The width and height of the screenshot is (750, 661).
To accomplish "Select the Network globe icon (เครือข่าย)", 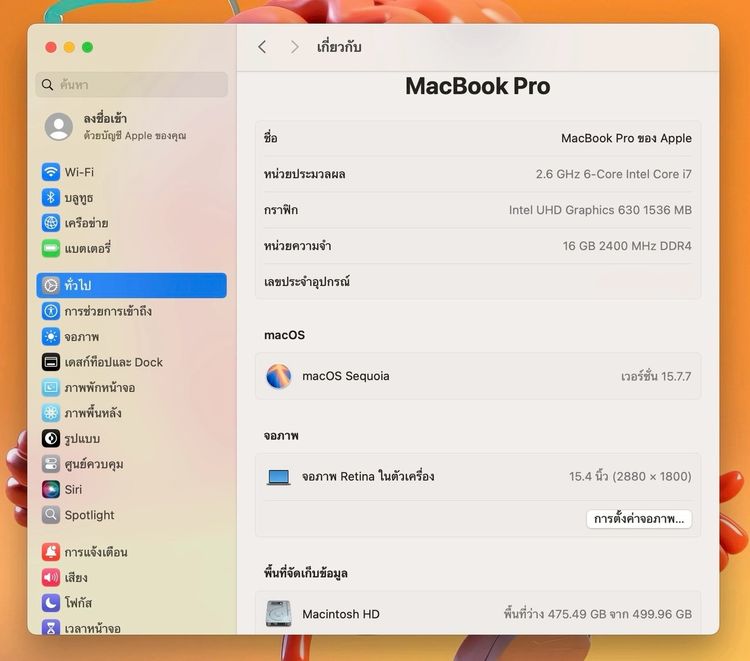I will [x=51, y=222].
